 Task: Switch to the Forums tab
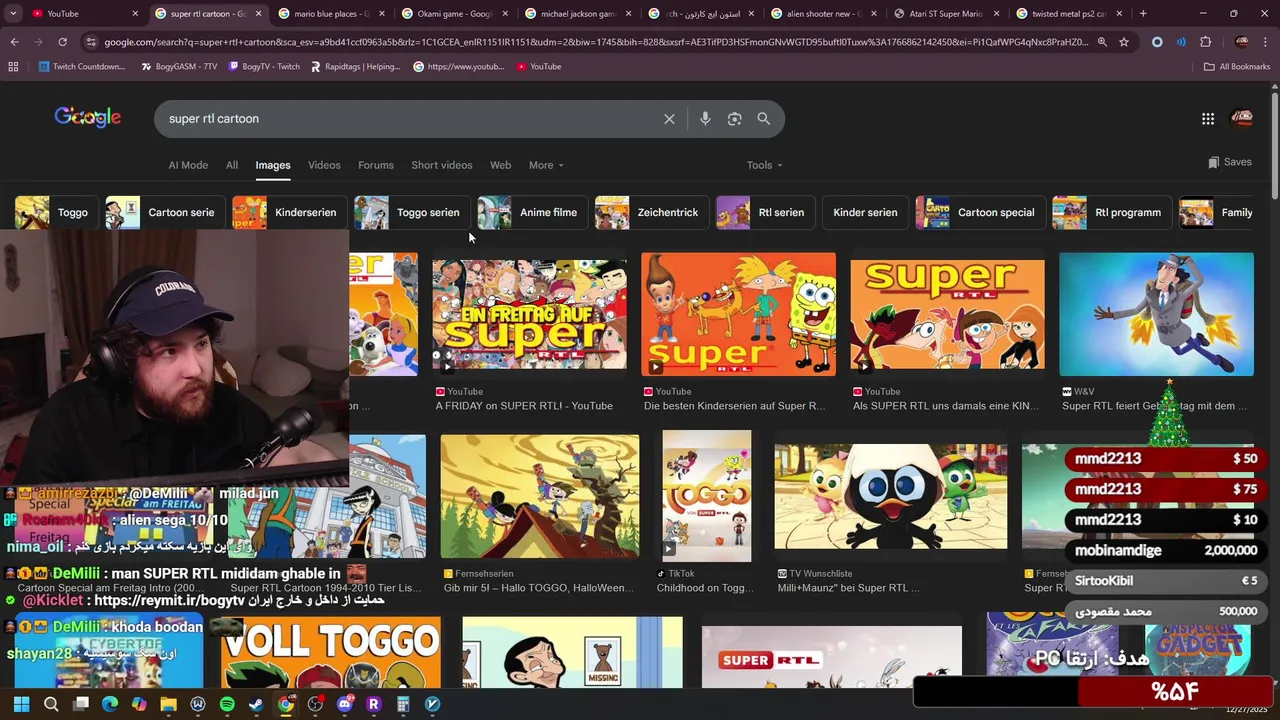click(x=376, y=165)
